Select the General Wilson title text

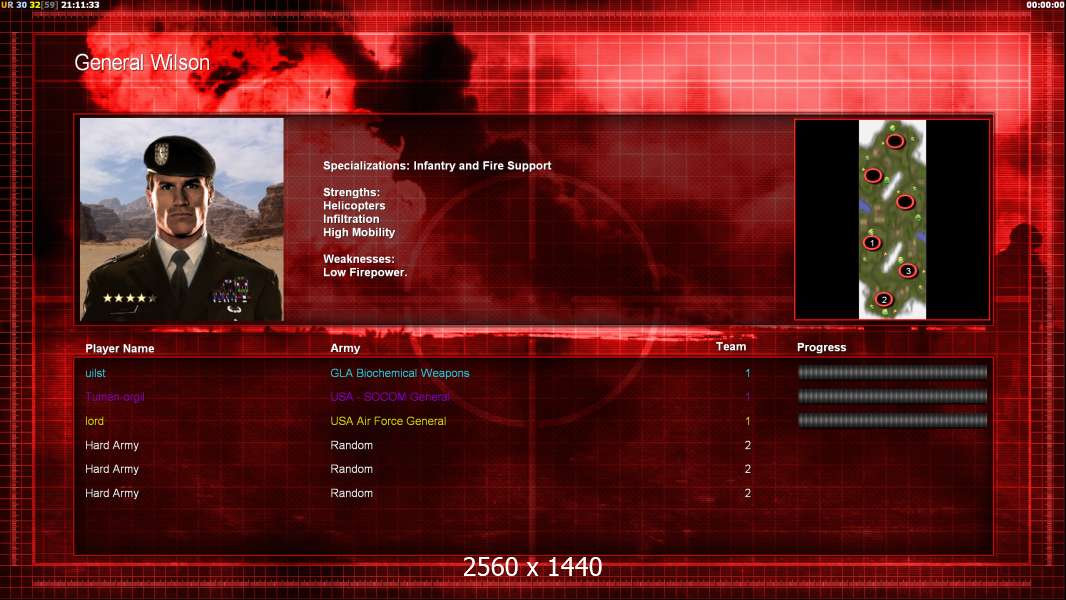tap(142, 63)
